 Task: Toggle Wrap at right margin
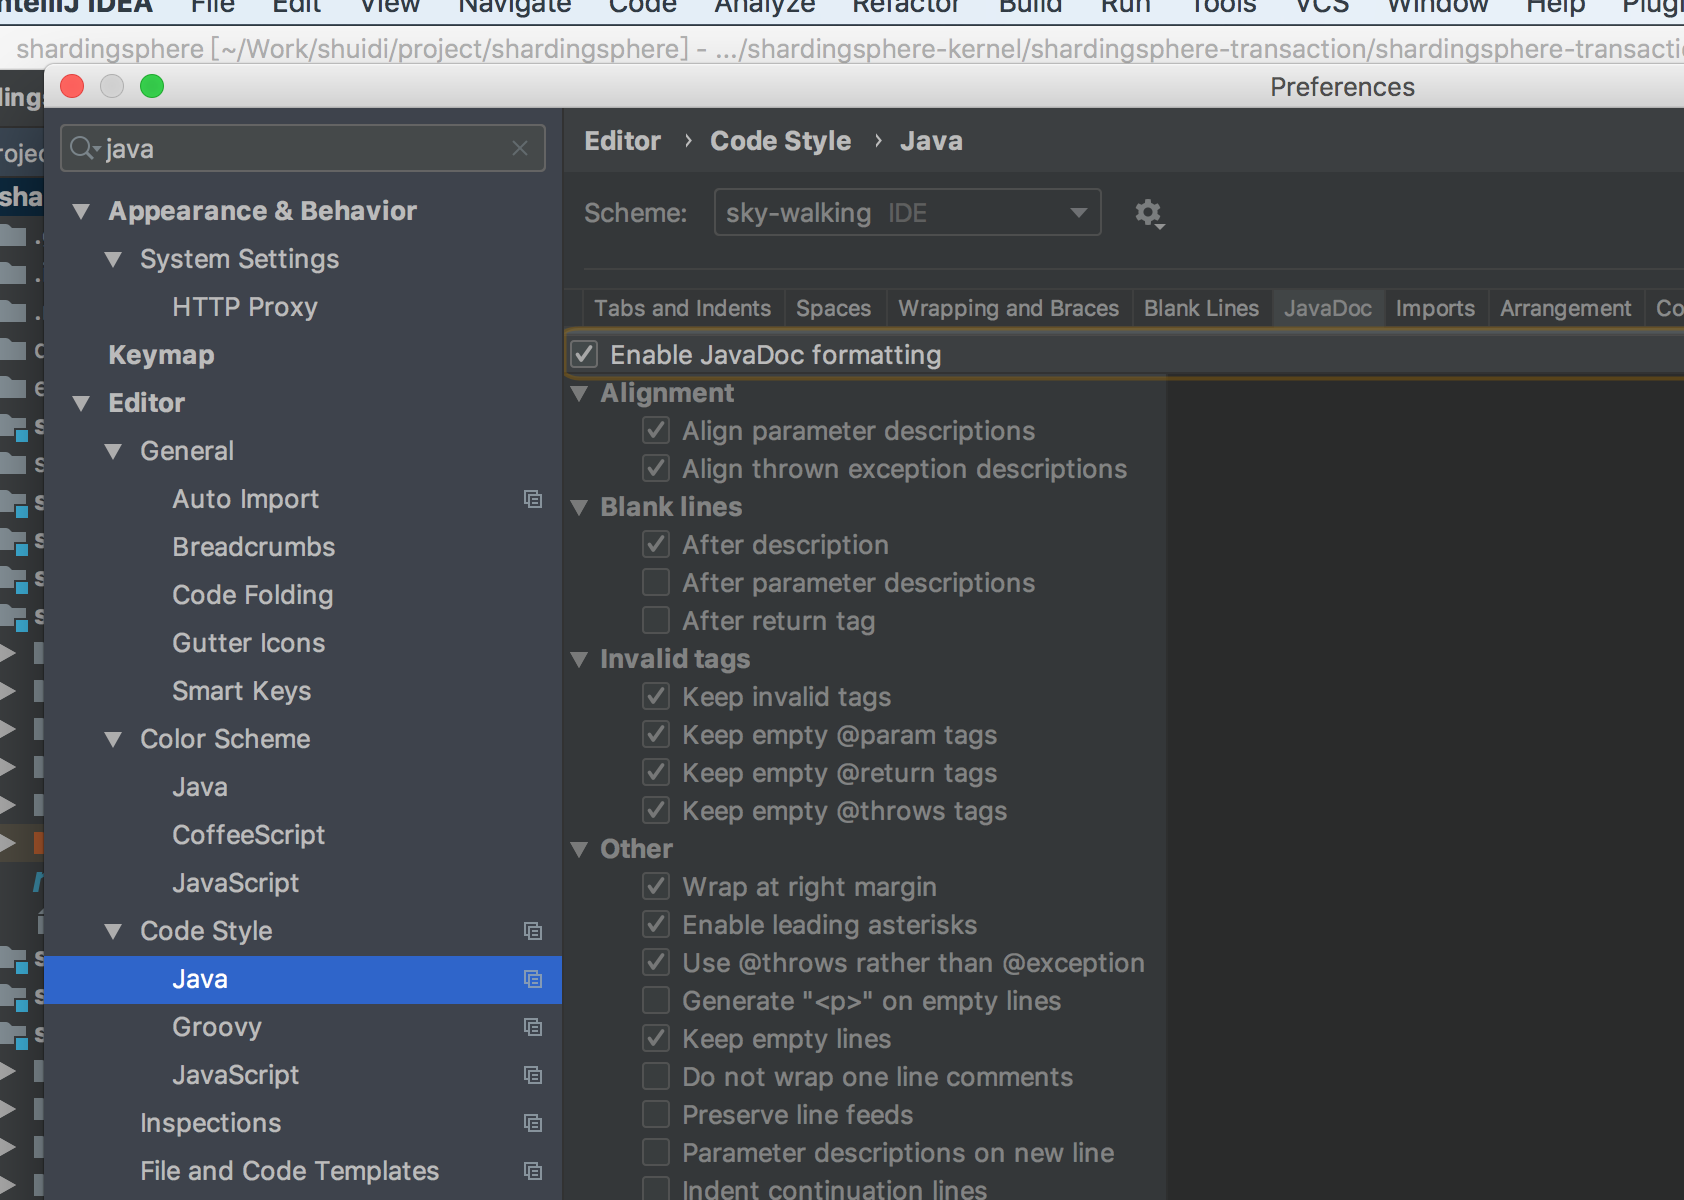(656, 887)
